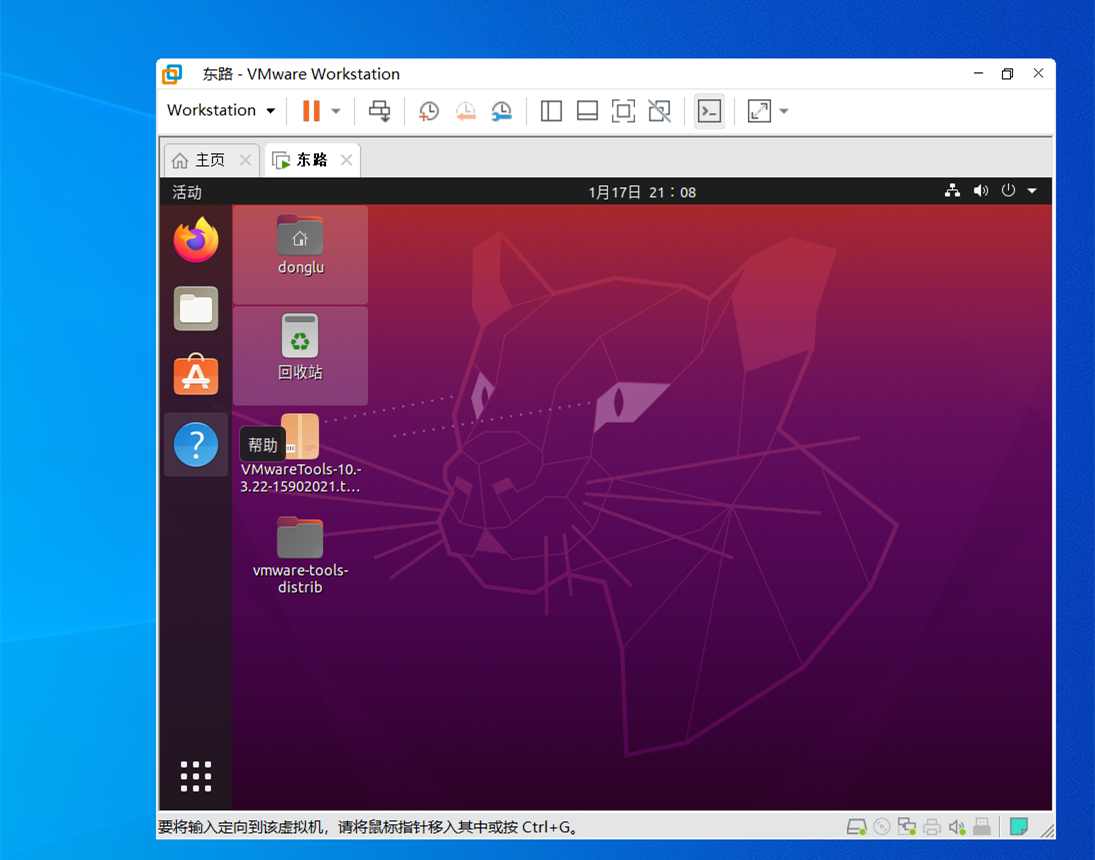Click the hard disk status bar icon
The height and width of the screenshot is (860, 1095).
(x=856, y=826)
